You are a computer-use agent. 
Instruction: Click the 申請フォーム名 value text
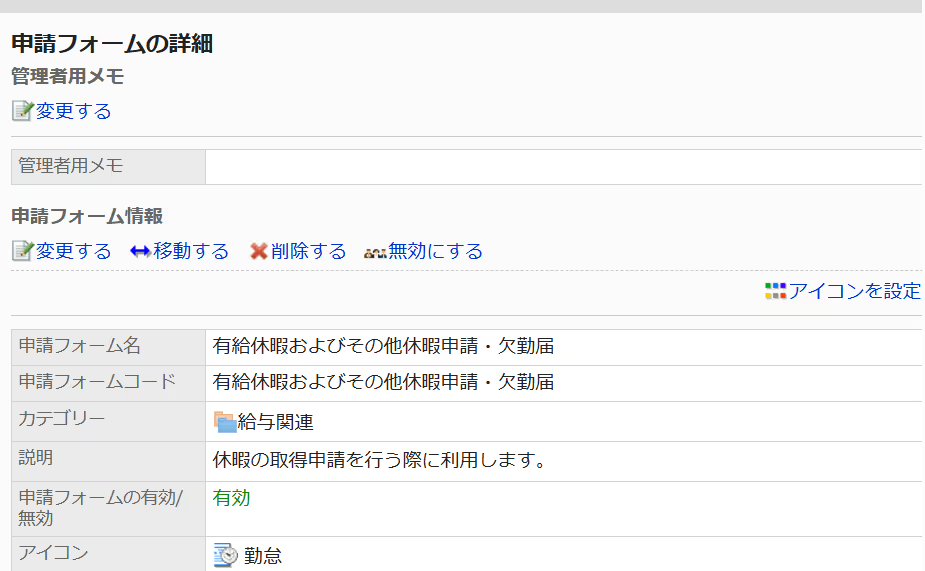[x=383, y=346]
